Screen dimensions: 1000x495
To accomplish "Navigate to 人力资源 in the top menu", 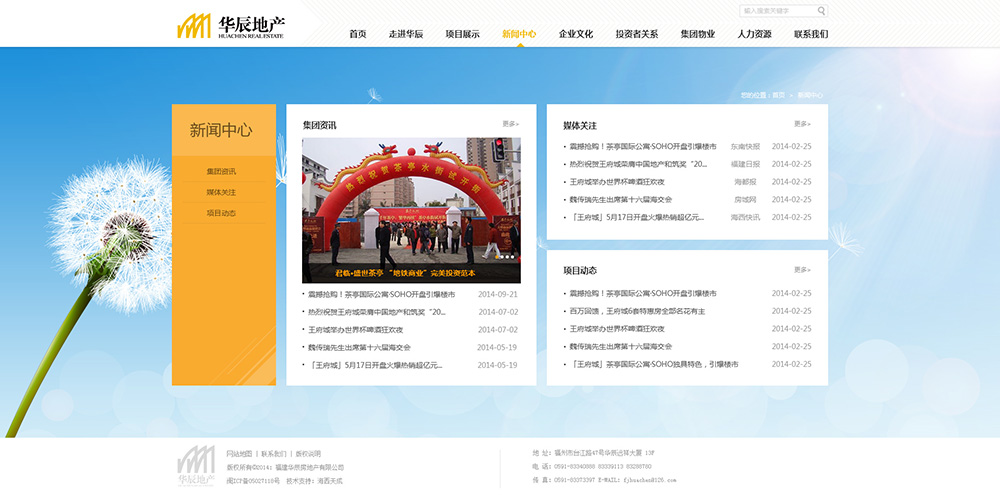I will click(x=754, y=34).
